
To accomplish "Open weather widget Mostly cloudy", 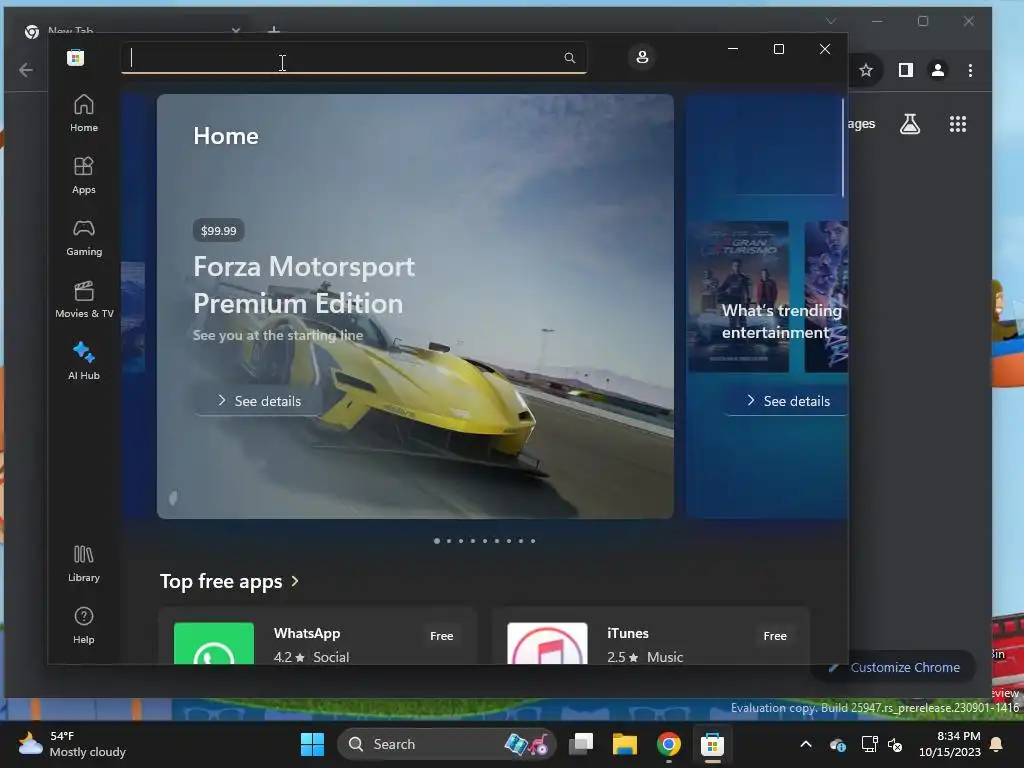I will (x=72, y=744).
